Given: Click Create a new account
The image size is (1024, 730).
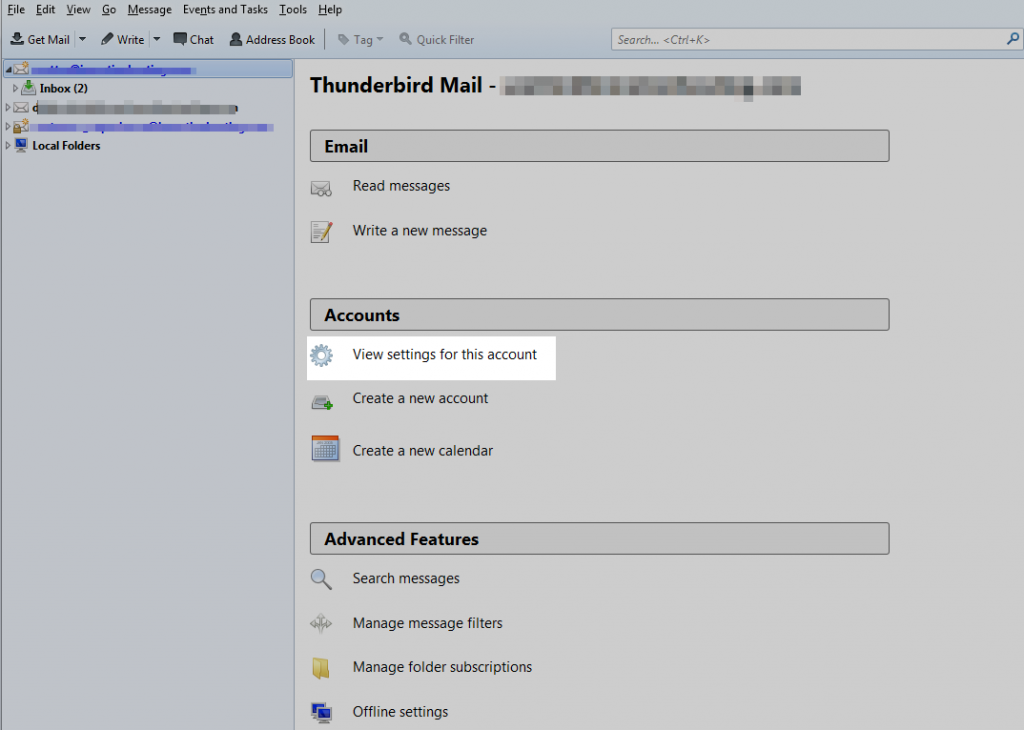Looking at the screenshot, I should (x=420, y=398).
